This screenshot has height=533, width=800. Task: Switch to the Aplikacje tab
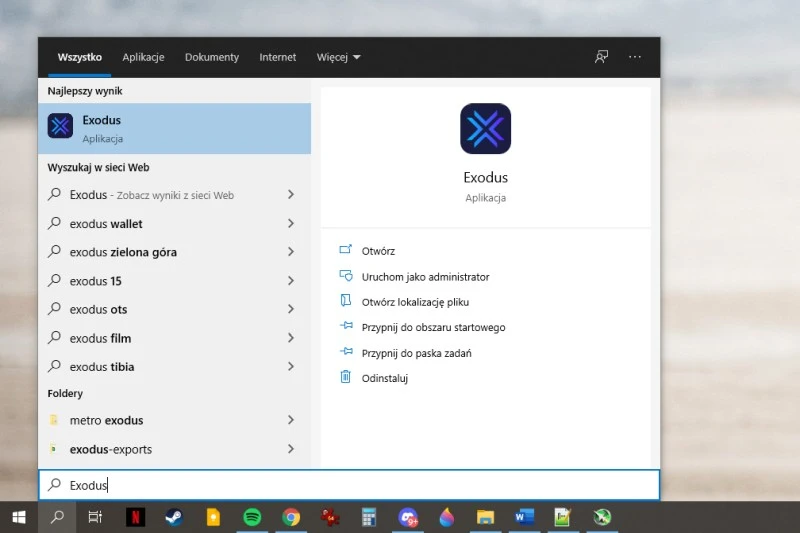[x=143, y=57]
